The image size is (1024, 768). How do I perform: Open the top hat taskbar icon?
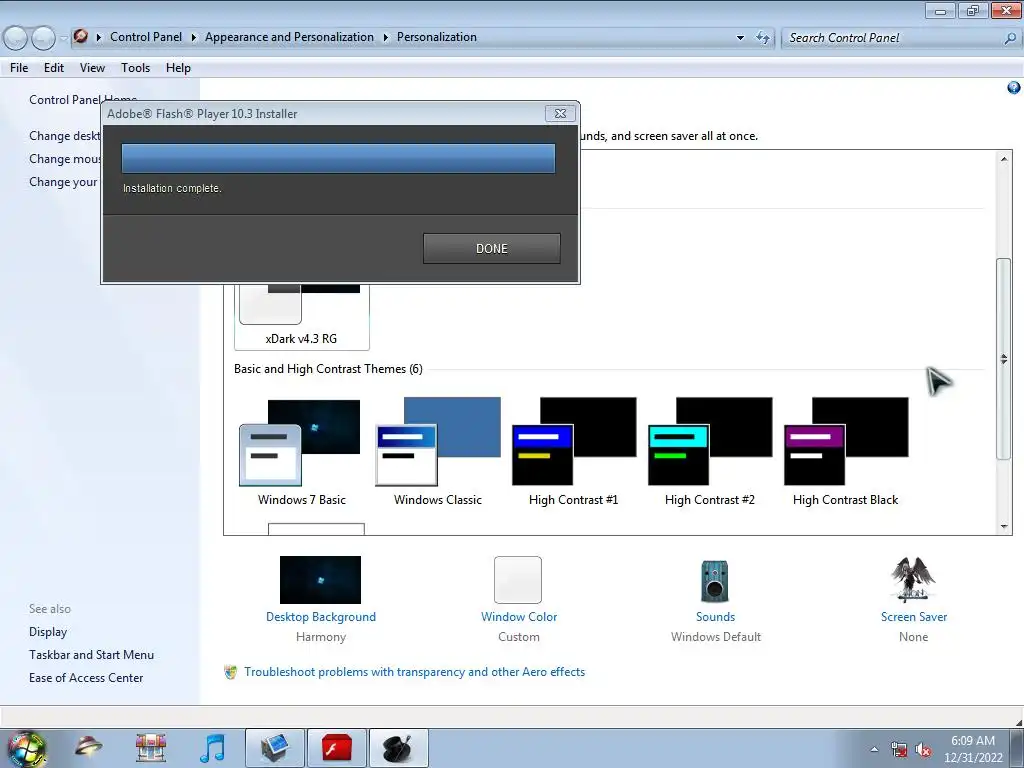[398, 748]
